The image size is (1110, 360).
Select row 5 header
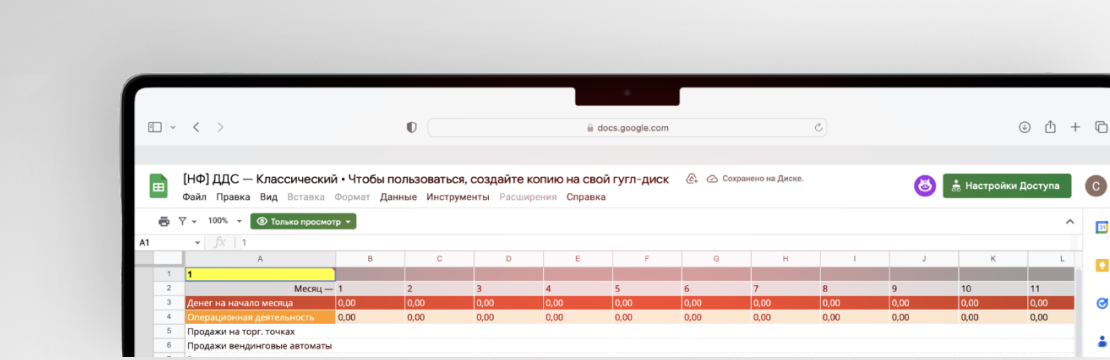pyautogui.click(x=169, y=331)
